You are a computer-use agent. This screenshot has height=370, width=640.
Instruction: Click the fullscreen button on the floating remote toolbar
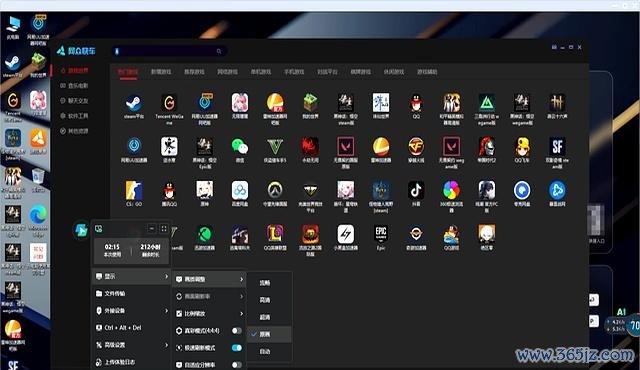[x=164, y=229]
